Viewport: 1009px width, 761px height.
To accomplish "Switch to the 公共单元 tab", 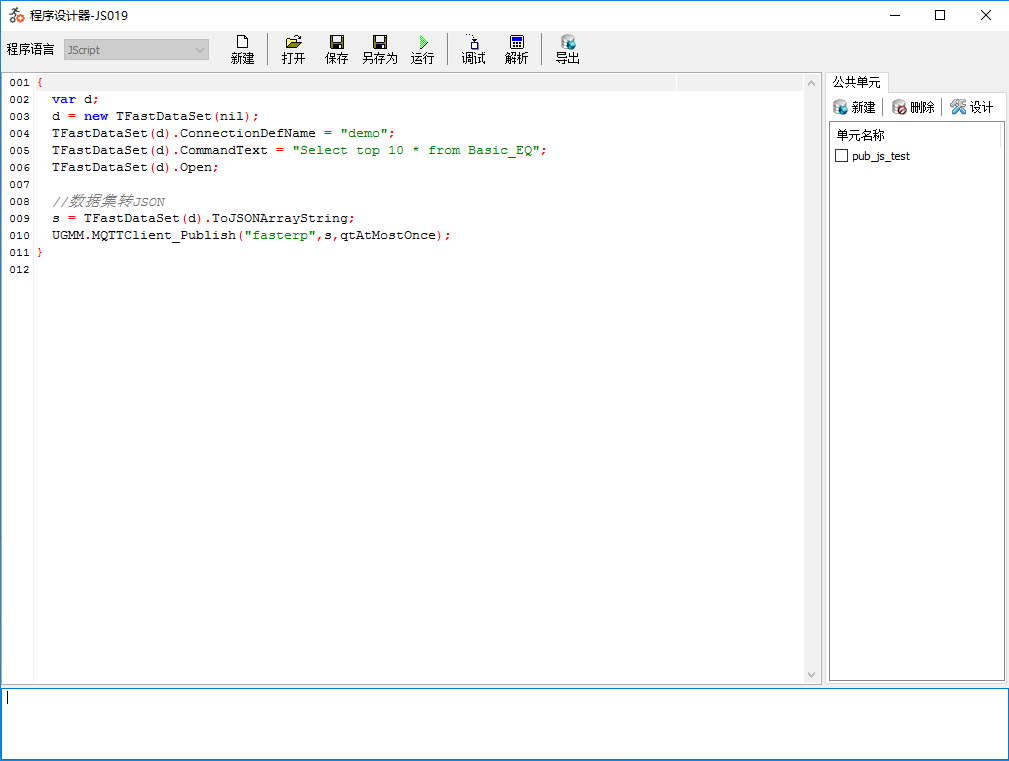I will 856,82.
